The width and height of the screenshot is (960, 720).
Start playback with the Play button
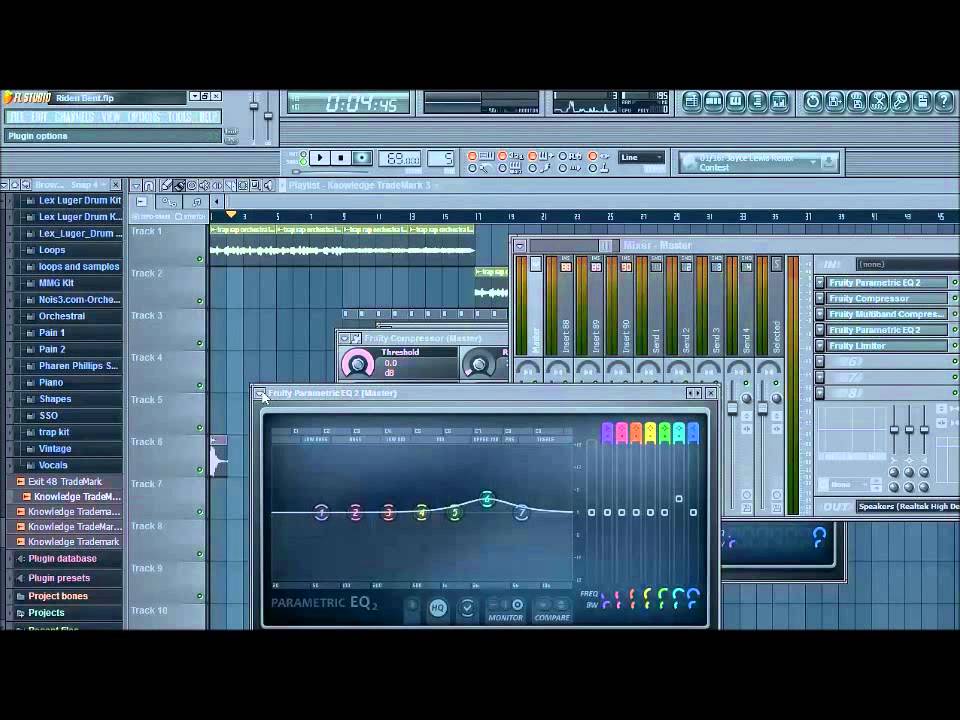click(x=320, y=158)
